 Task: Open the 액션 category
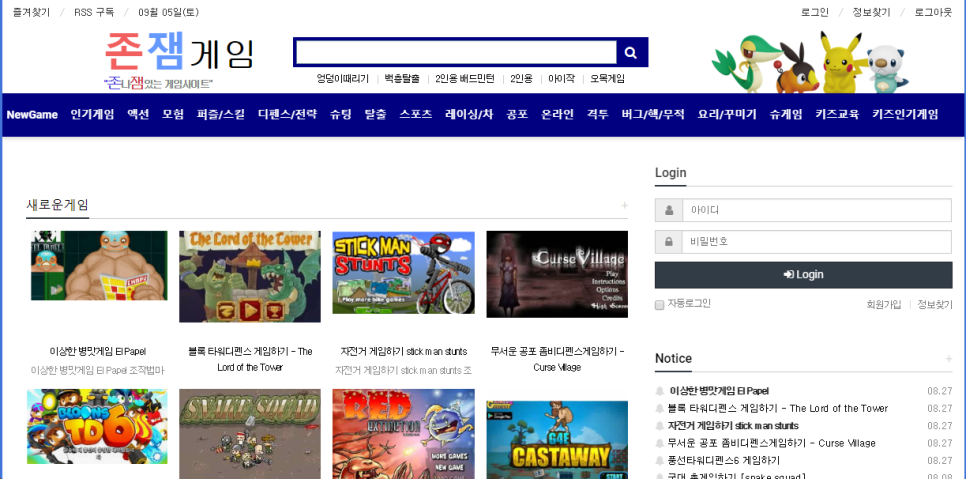(x=138, y=115)
